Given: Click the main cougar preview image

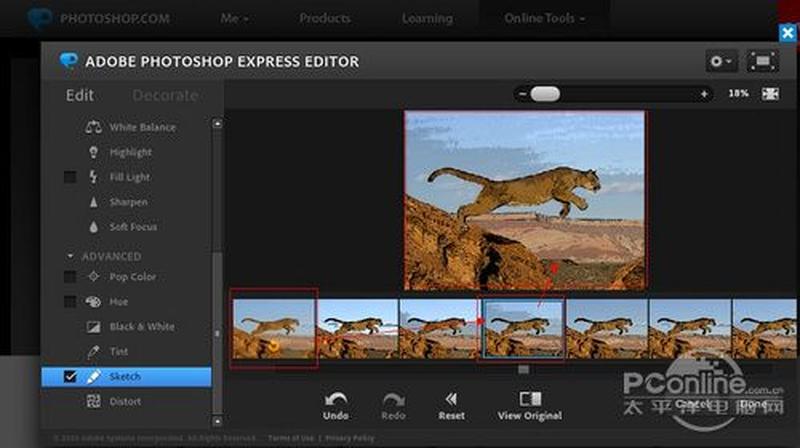Looking at the screenshot, I should point(524,201).
